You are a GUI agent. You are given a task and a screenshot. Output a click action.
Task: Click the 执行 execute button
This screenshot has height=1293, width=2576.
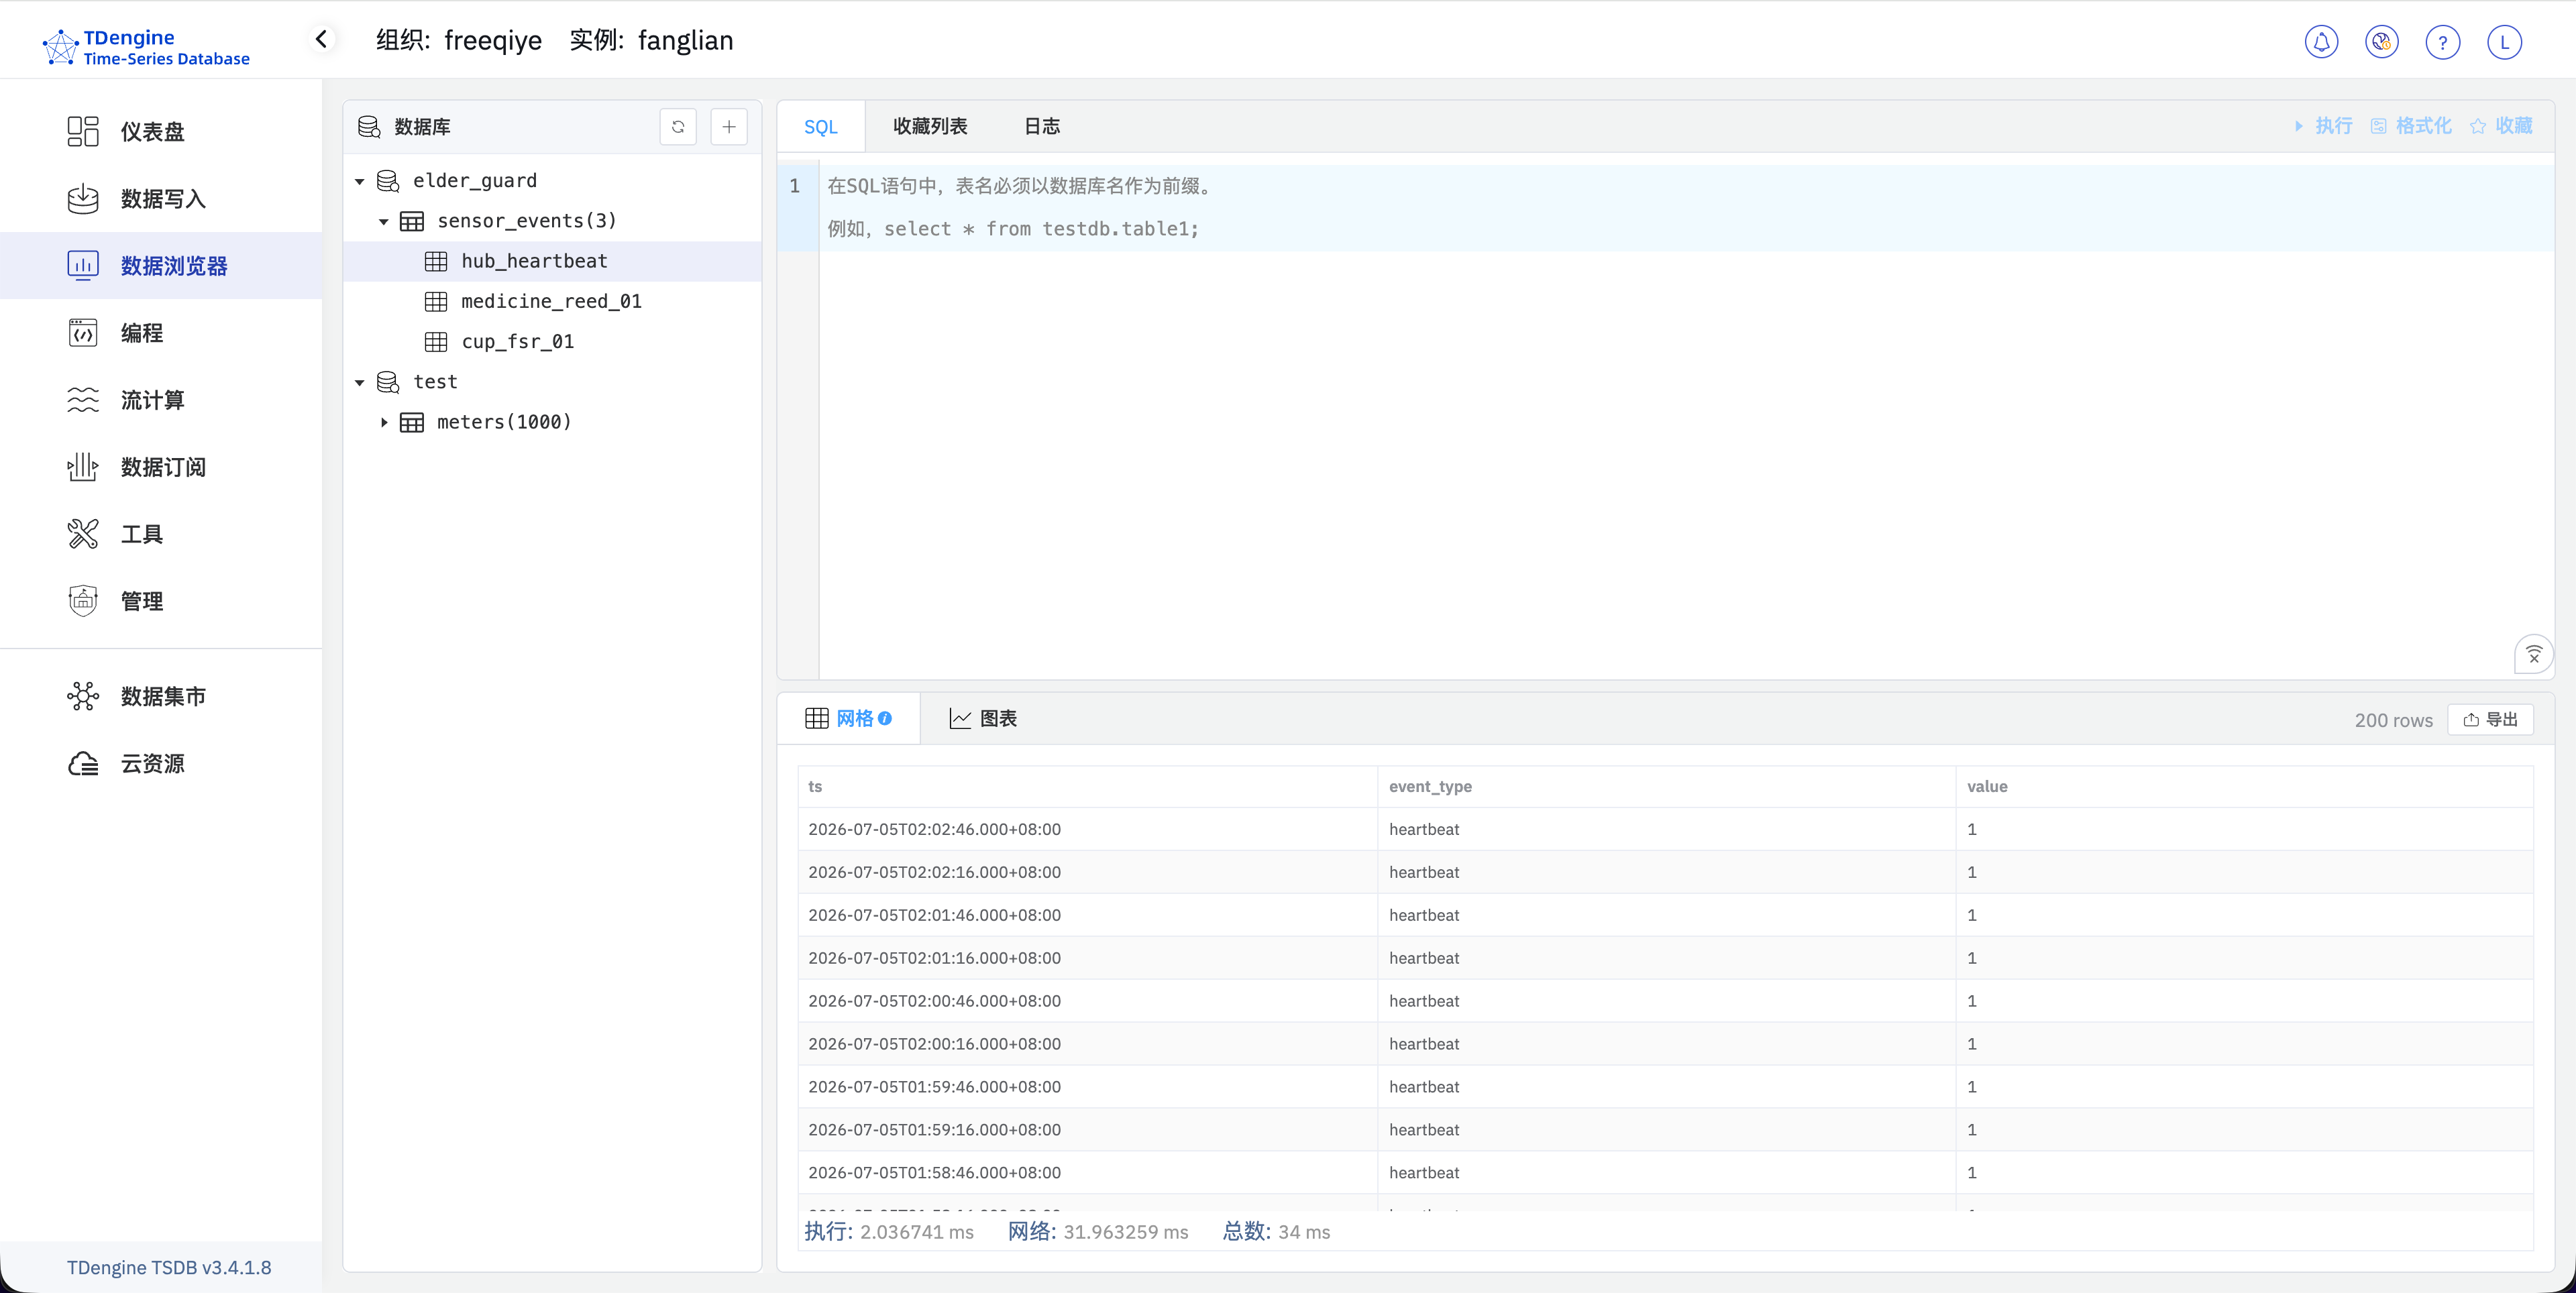coord(2323,126)
